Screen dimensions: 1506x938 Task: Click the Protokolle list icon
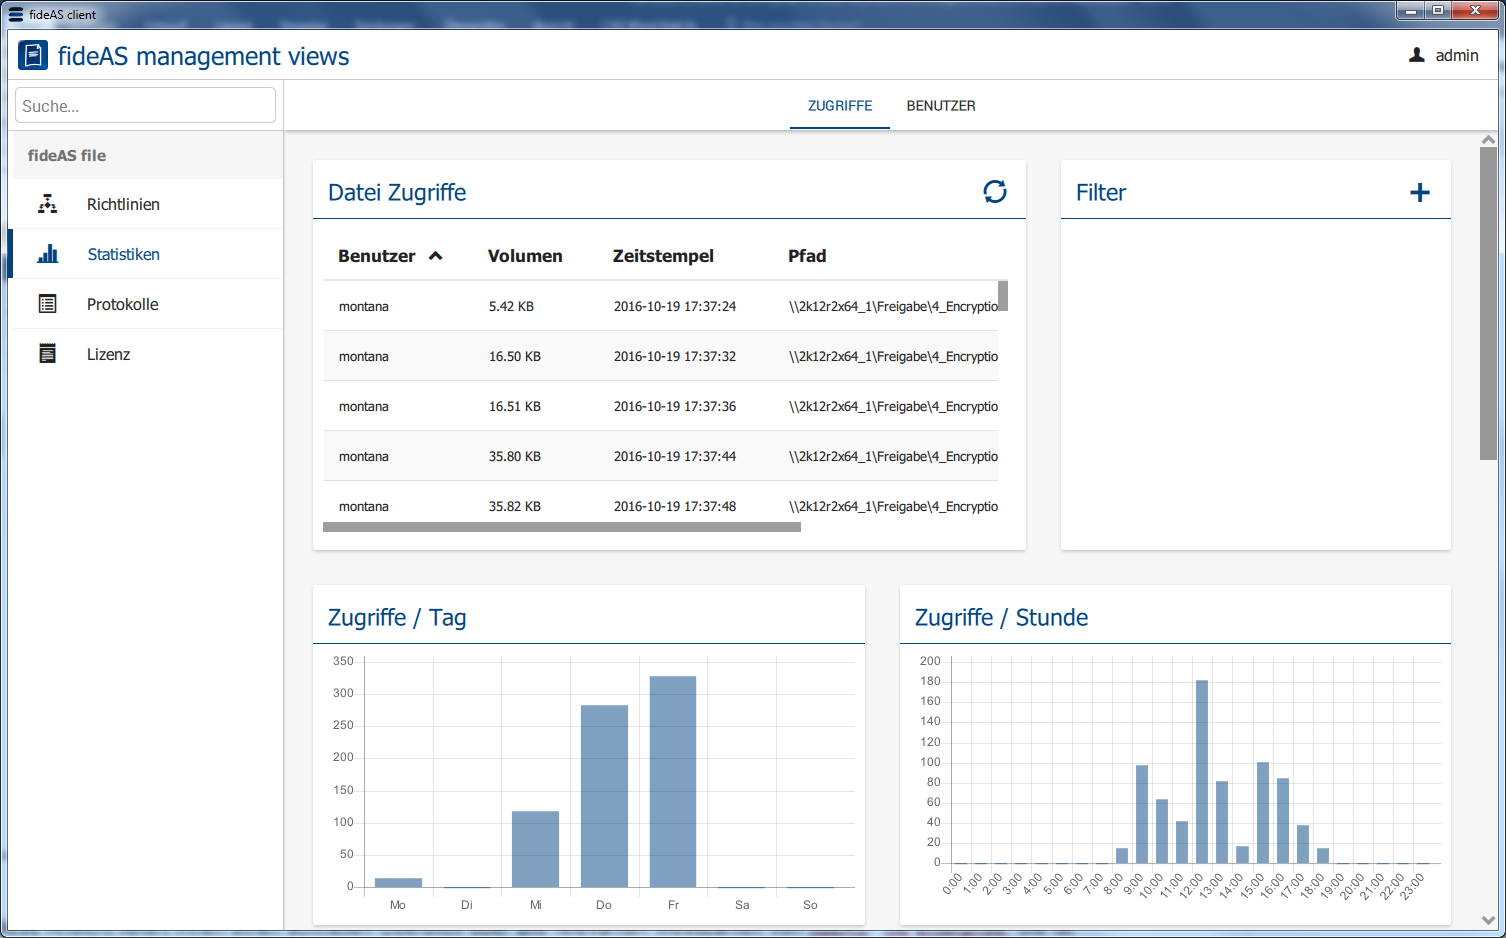tap(47, 304)
